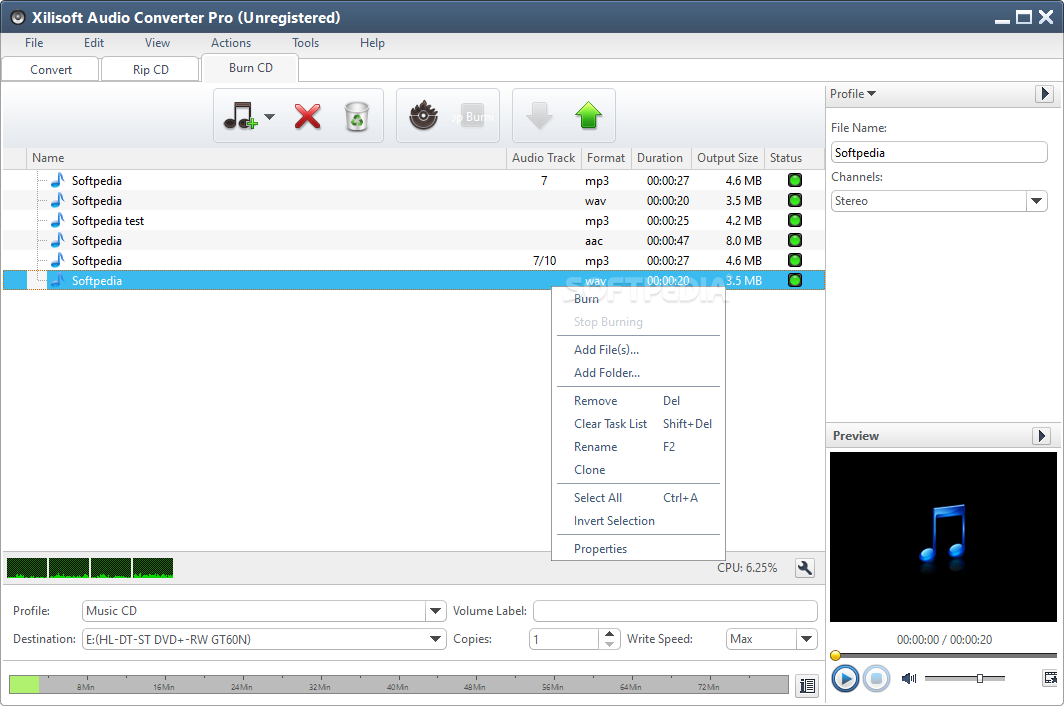
Task: Click status light of the aac row
Action: 795,240
